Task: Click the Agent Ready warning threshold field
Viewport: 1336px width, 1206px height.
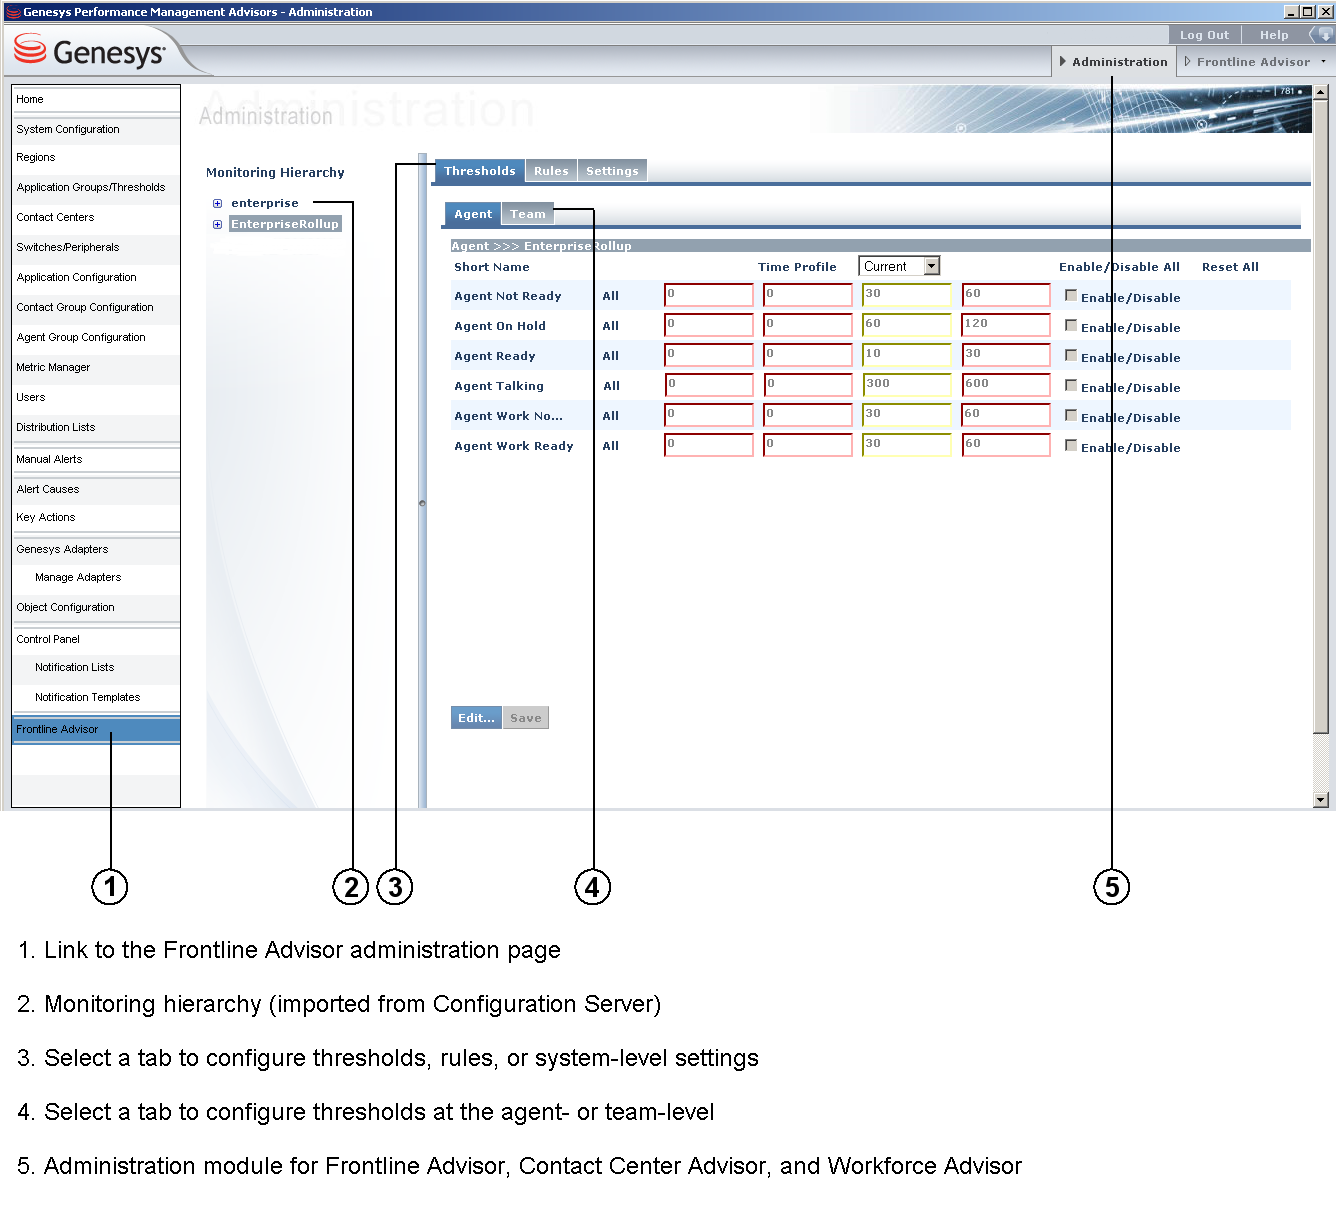Action: (x=906, y=355)
